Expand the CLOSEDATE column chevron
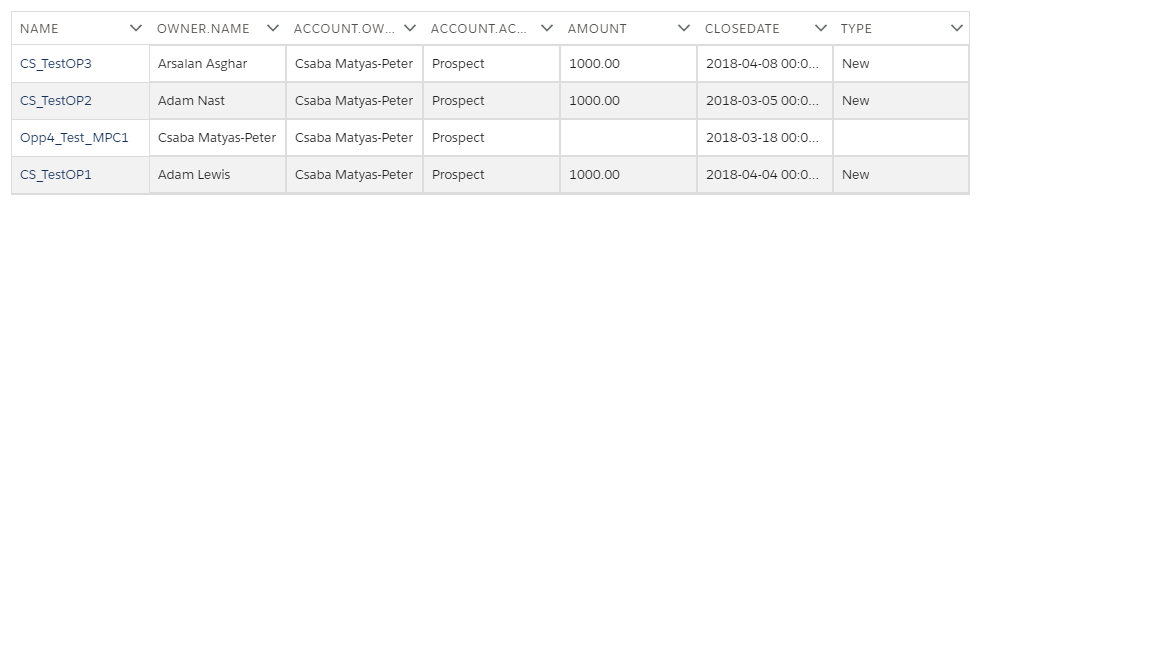Screen dimensions: 1152x648 [821, 28]
